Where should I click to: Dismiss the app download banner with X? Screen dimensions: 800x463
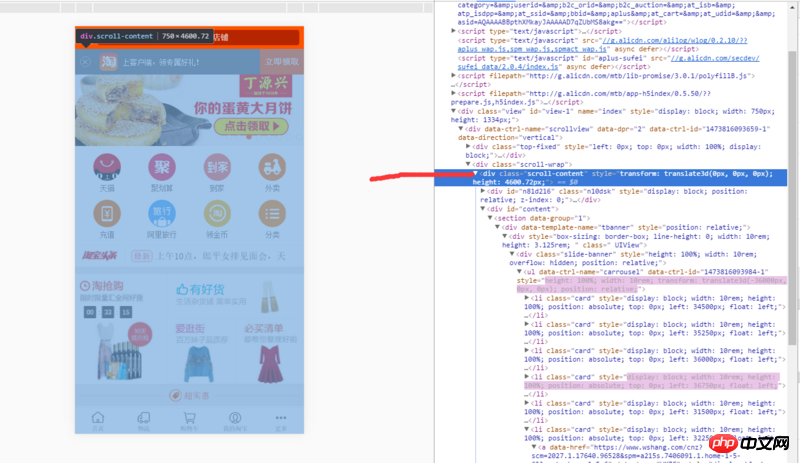point(85,62)
